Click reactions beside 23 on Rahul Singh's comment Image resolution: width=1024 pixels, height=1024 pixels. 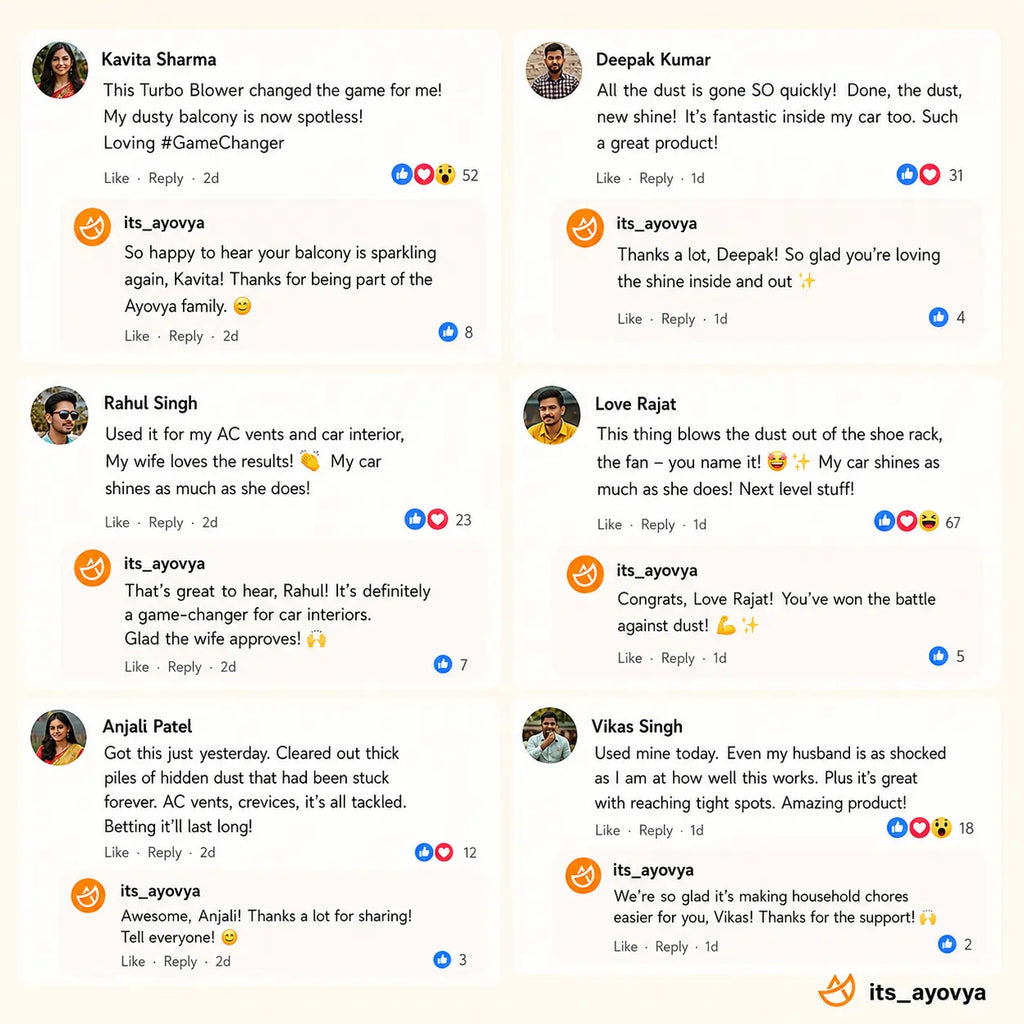[426, 519]
